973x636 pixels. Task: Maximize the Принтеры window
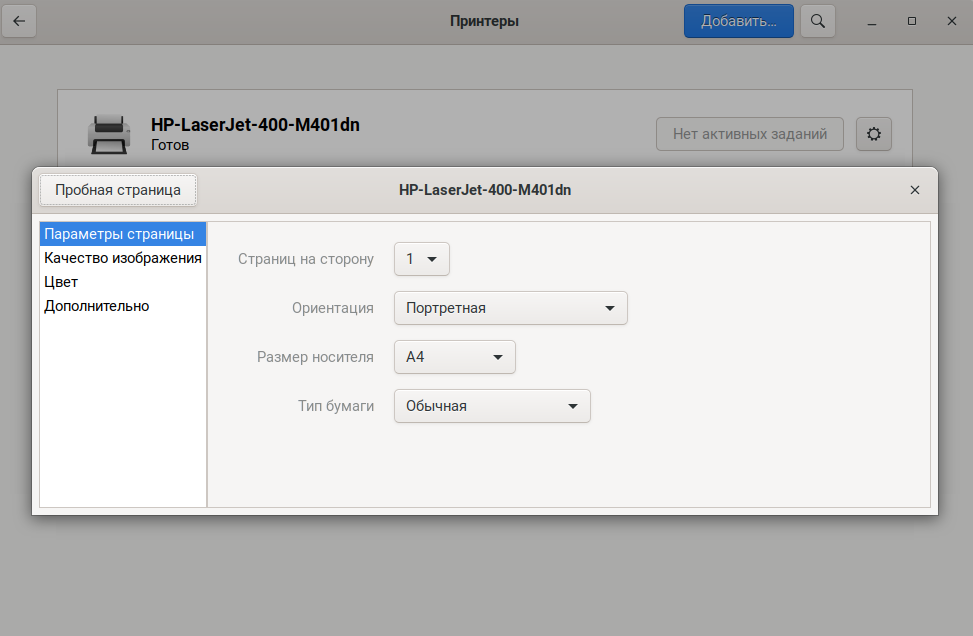click(x=911, y=21)
